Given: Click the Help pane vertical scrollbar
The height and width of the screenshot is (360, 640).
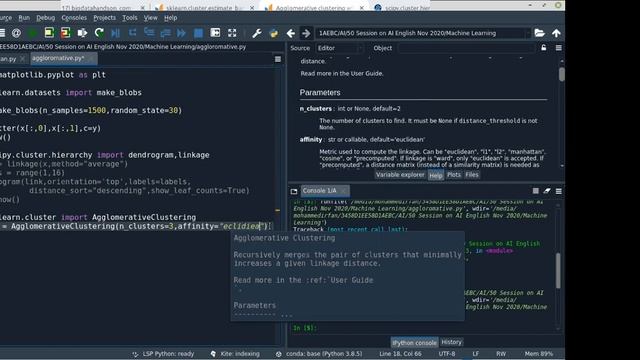Looking at the screenshot, I should click(562, 75).
